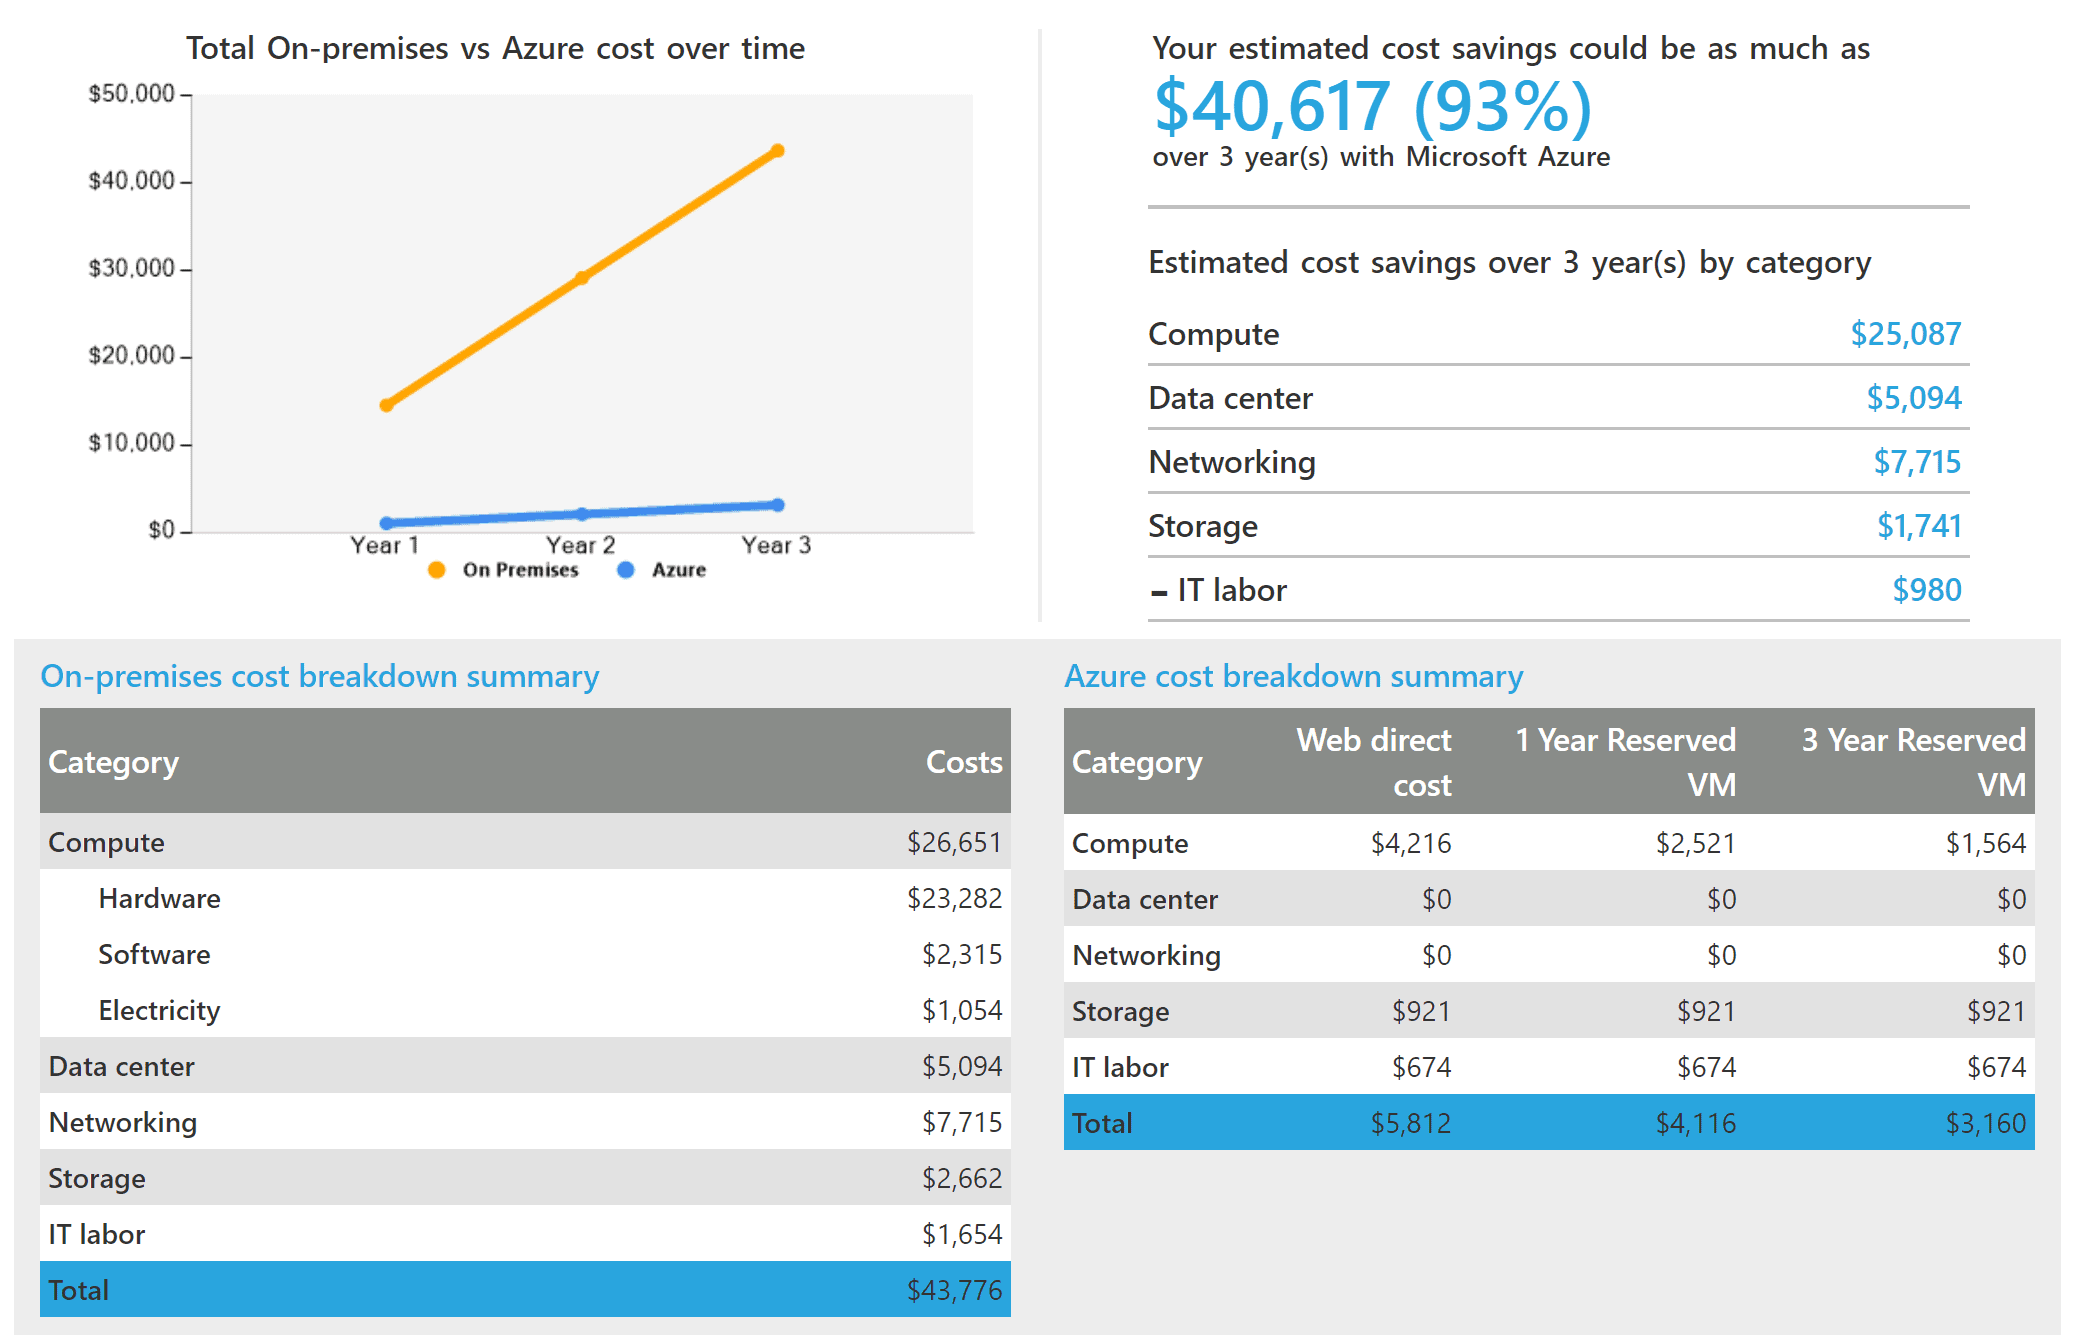Click the Azure table Total row
Screen dimensions: 2077x1344
[x=1548, y=1122]
